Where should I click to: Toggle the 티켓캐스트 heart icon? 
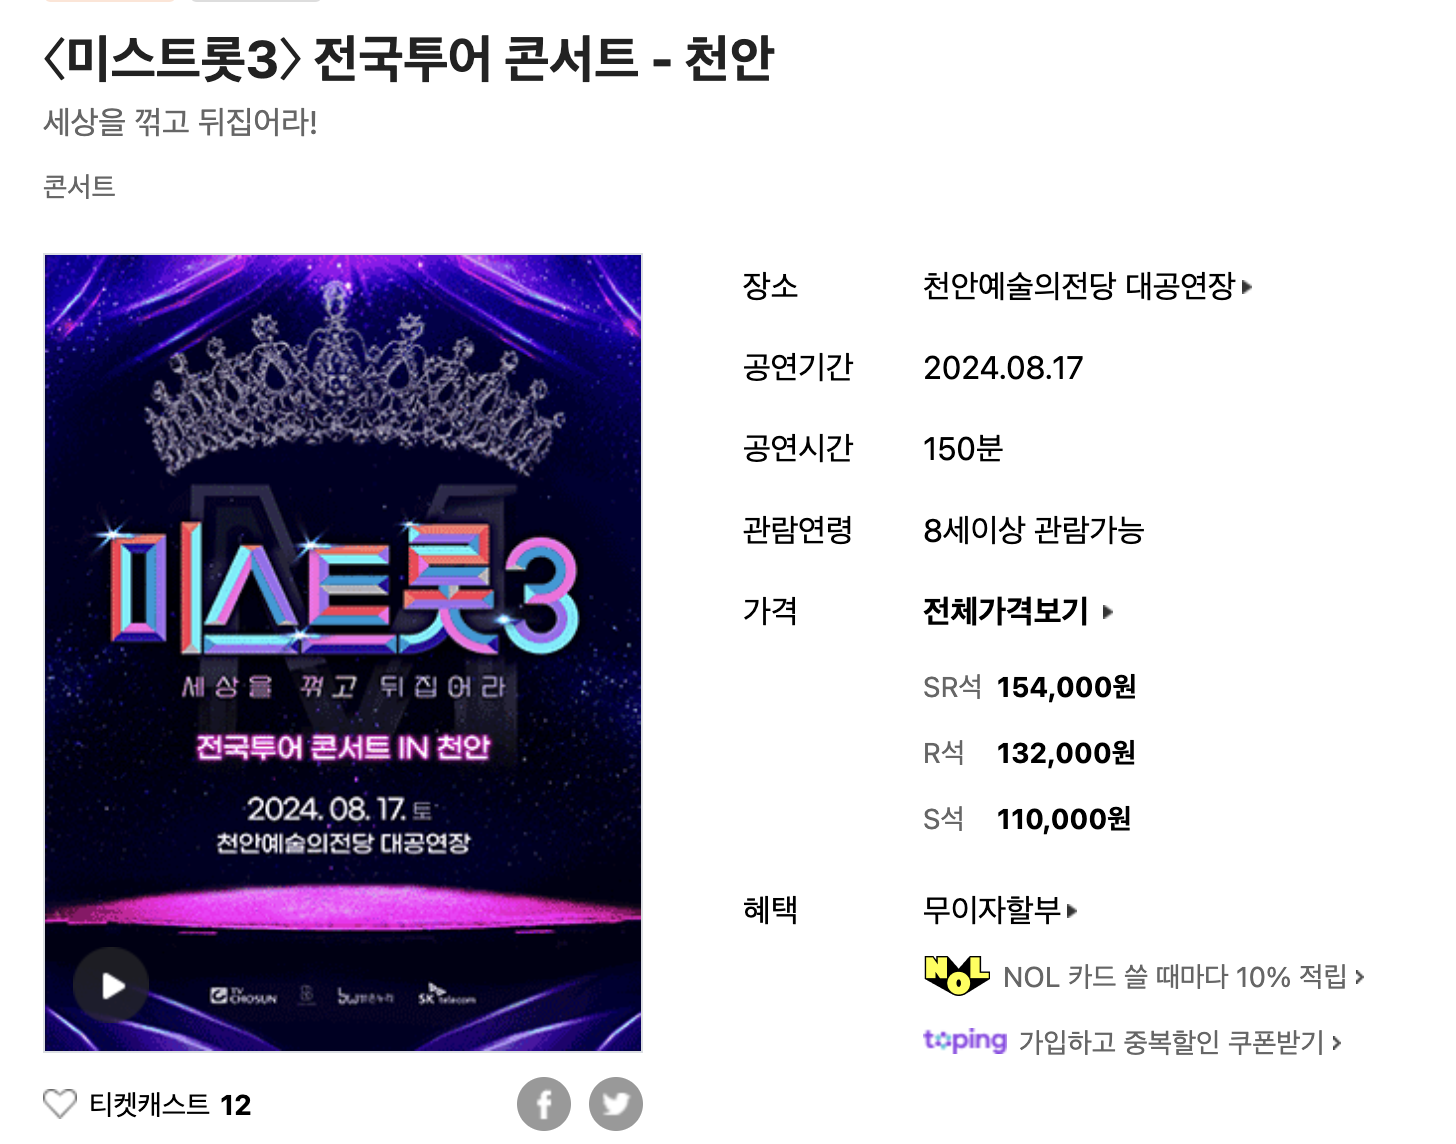(60, 1104)
